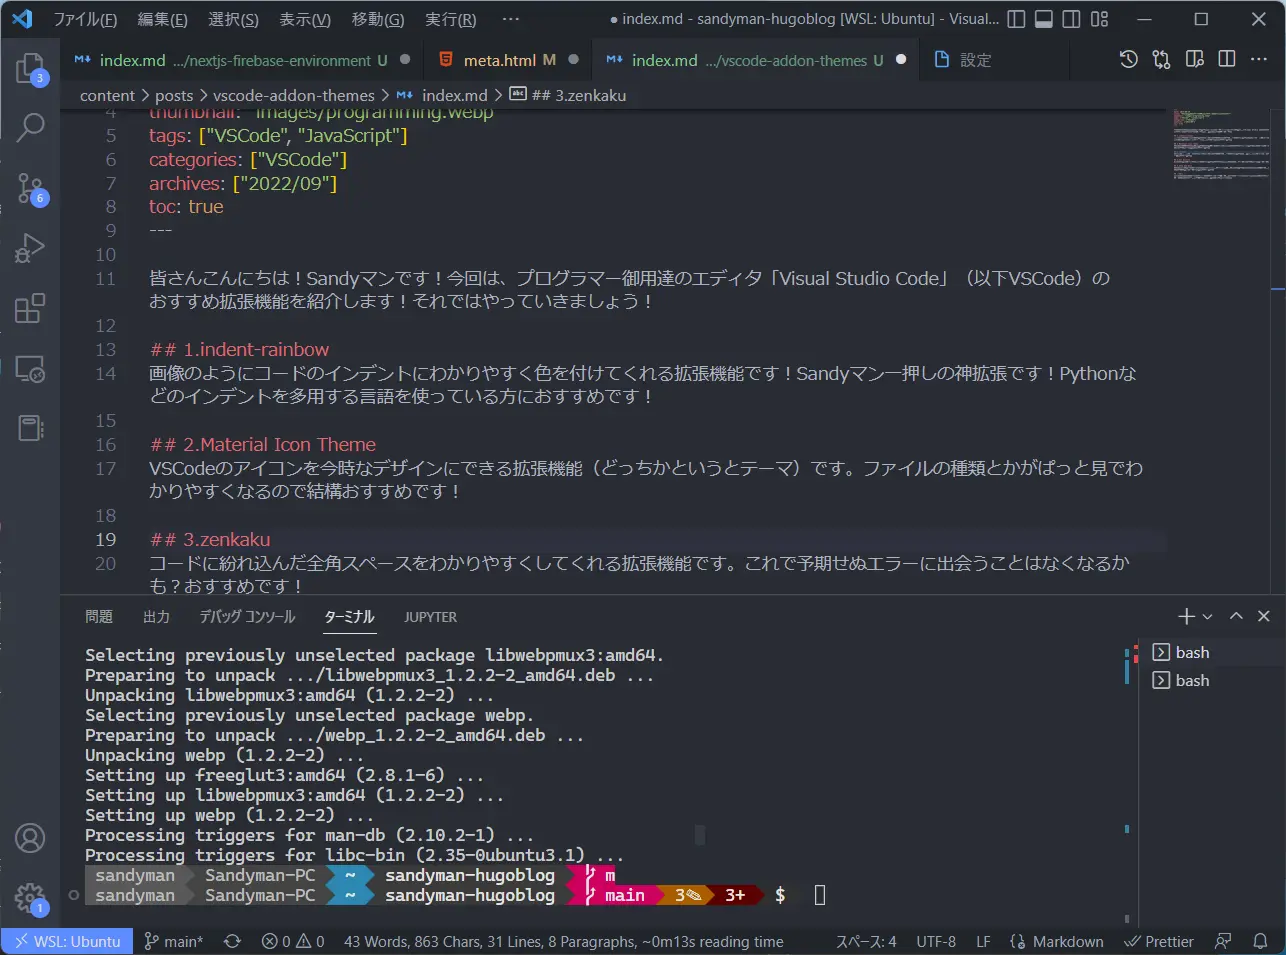Switch to the 問題 panel tab
This screenshot has width=1286, height=955.
click(x=99, y=617)
